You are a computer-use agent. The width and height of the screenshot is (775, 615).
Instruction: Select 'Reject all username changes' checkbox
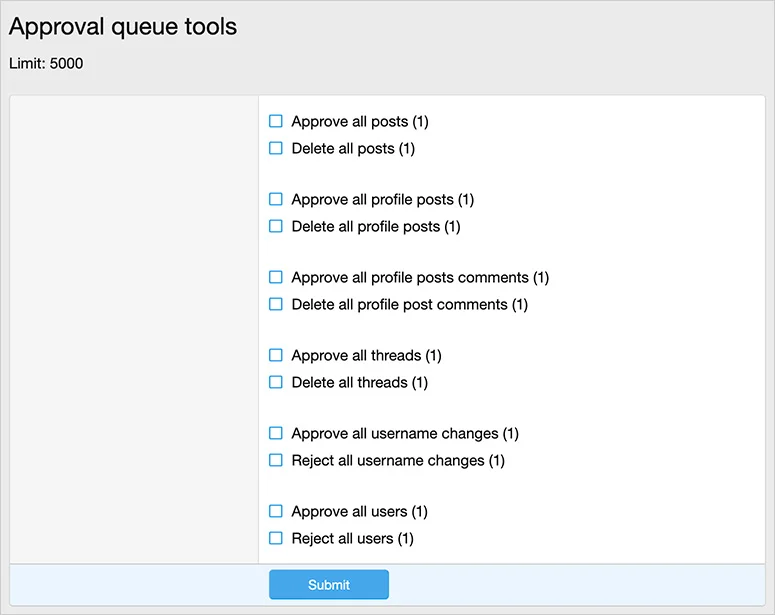point(276,460)
